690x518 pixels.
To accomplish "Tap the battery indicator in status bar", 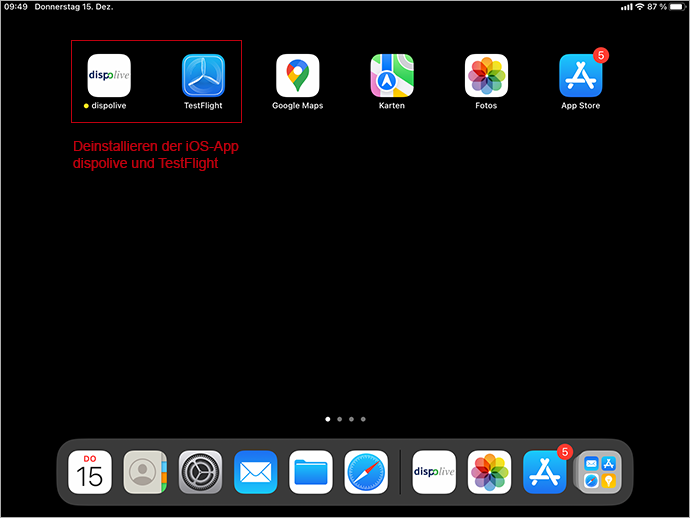I will 678,7.
